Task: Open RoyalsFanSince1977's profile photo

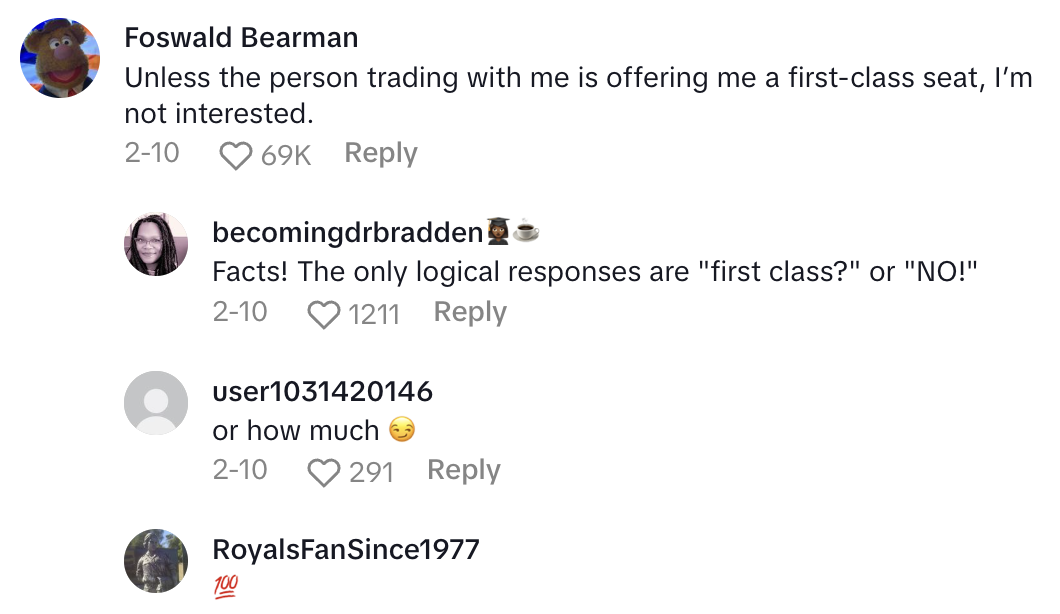Action: 156,560
